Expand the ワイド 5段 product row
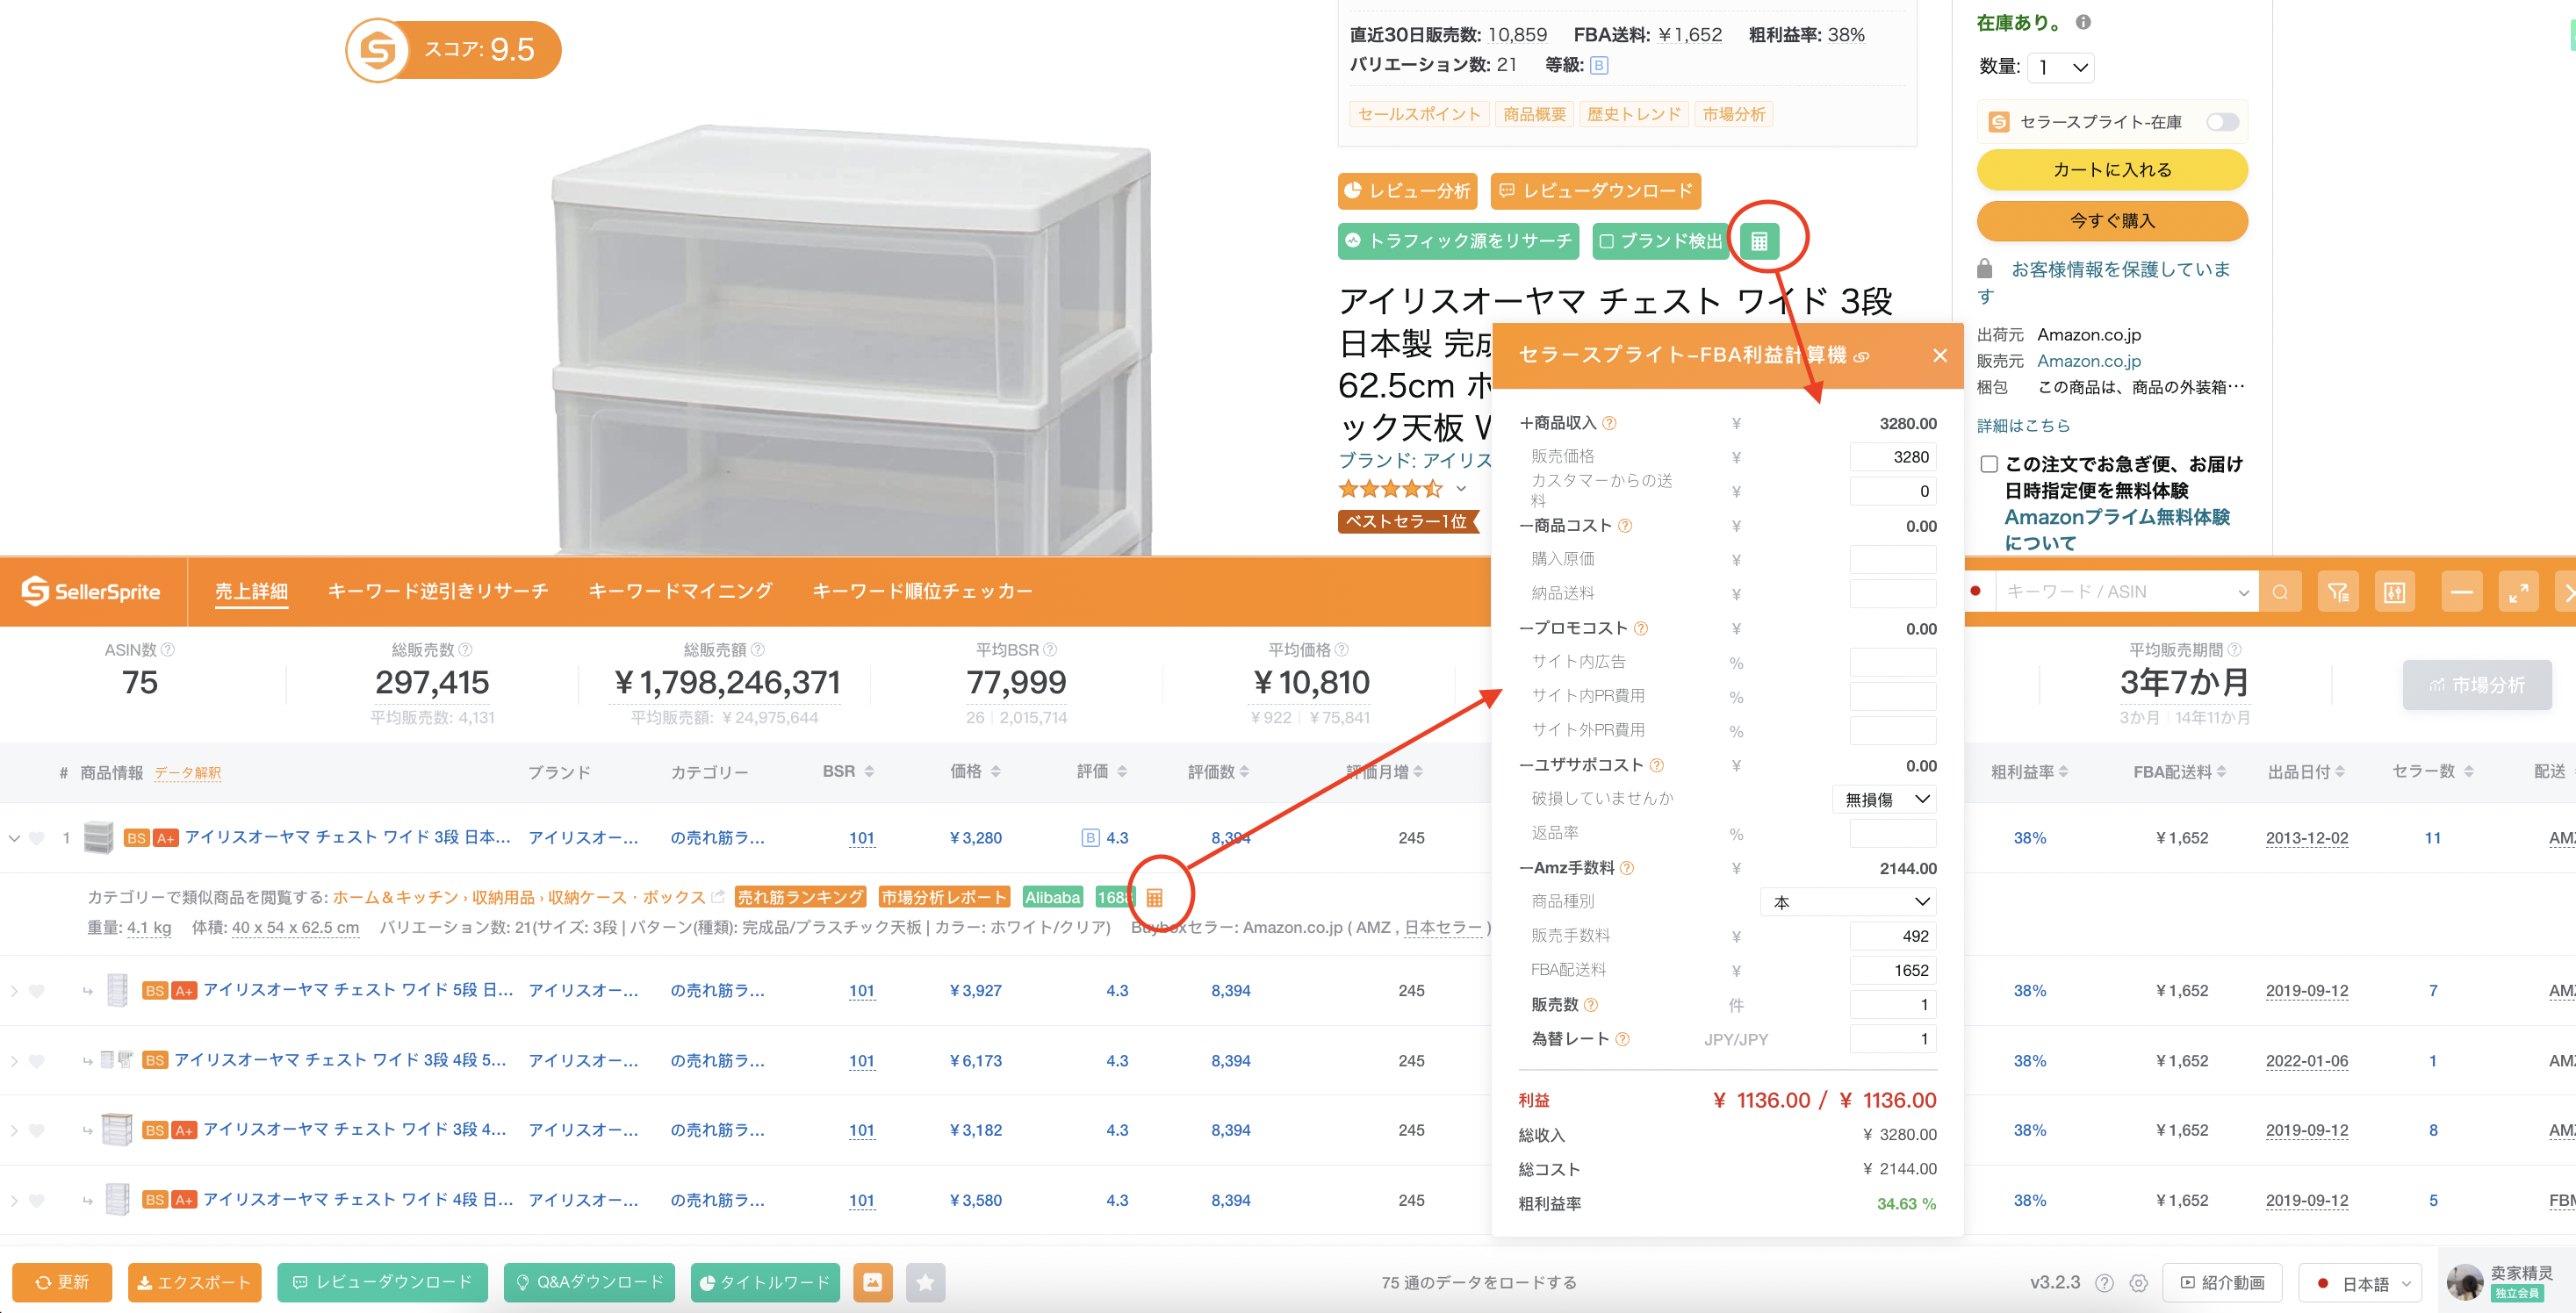This screenshot has height=1313, width=2576. coord(14,991)
